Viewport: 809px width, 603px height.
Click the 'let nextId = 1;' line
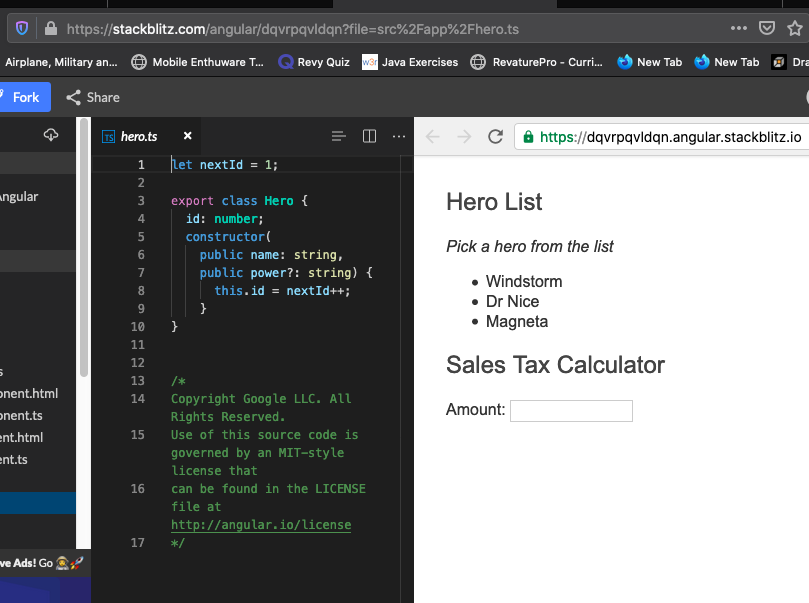[224, 165]
